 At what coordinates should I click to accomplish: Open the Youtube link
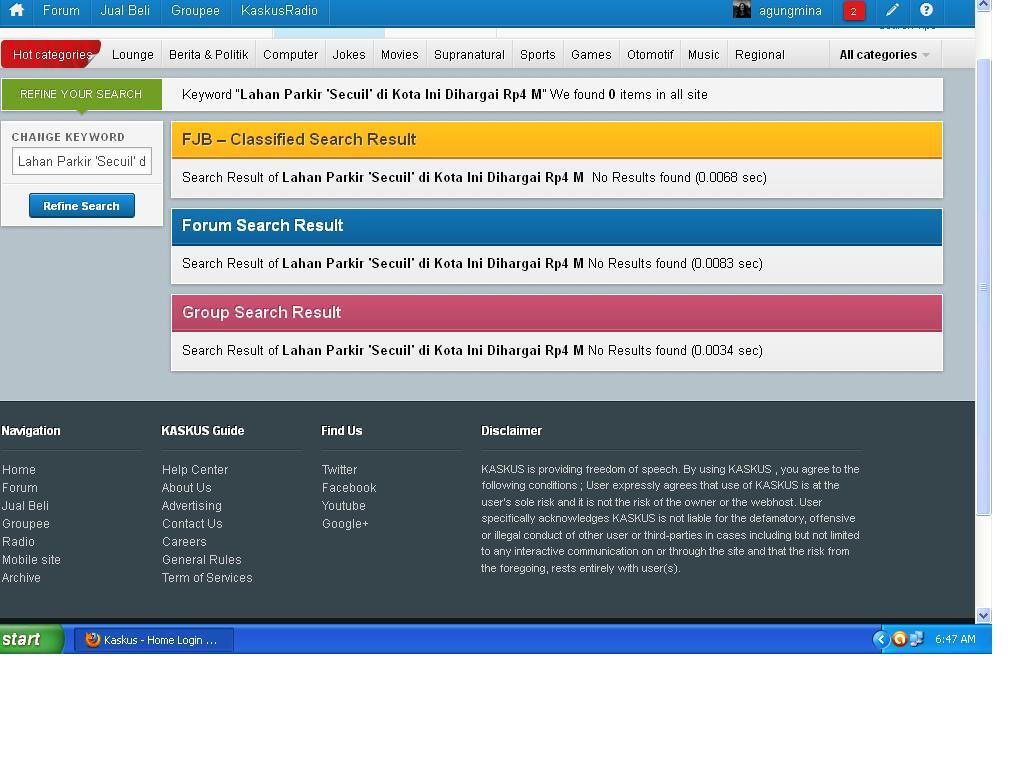(x=344, y=505)
